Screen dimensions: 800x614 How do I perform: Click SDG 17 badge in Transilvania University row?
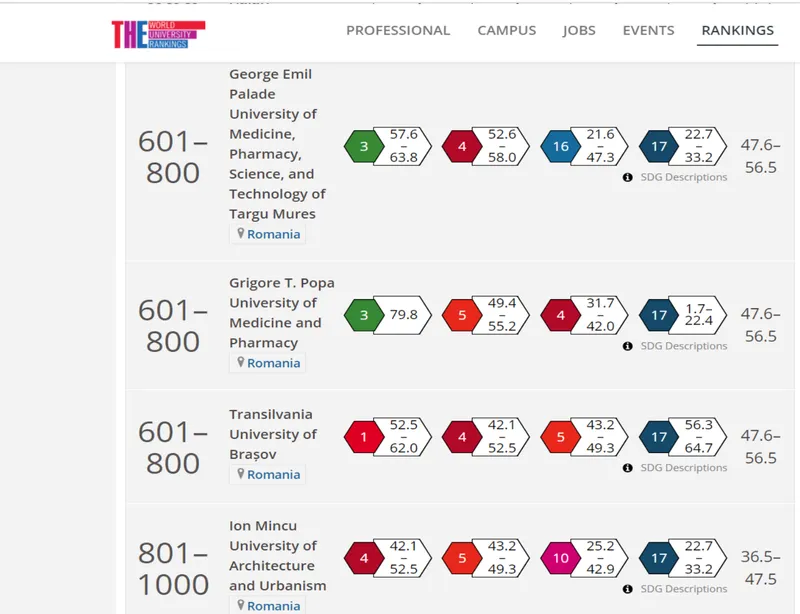(x=658, y=437)
